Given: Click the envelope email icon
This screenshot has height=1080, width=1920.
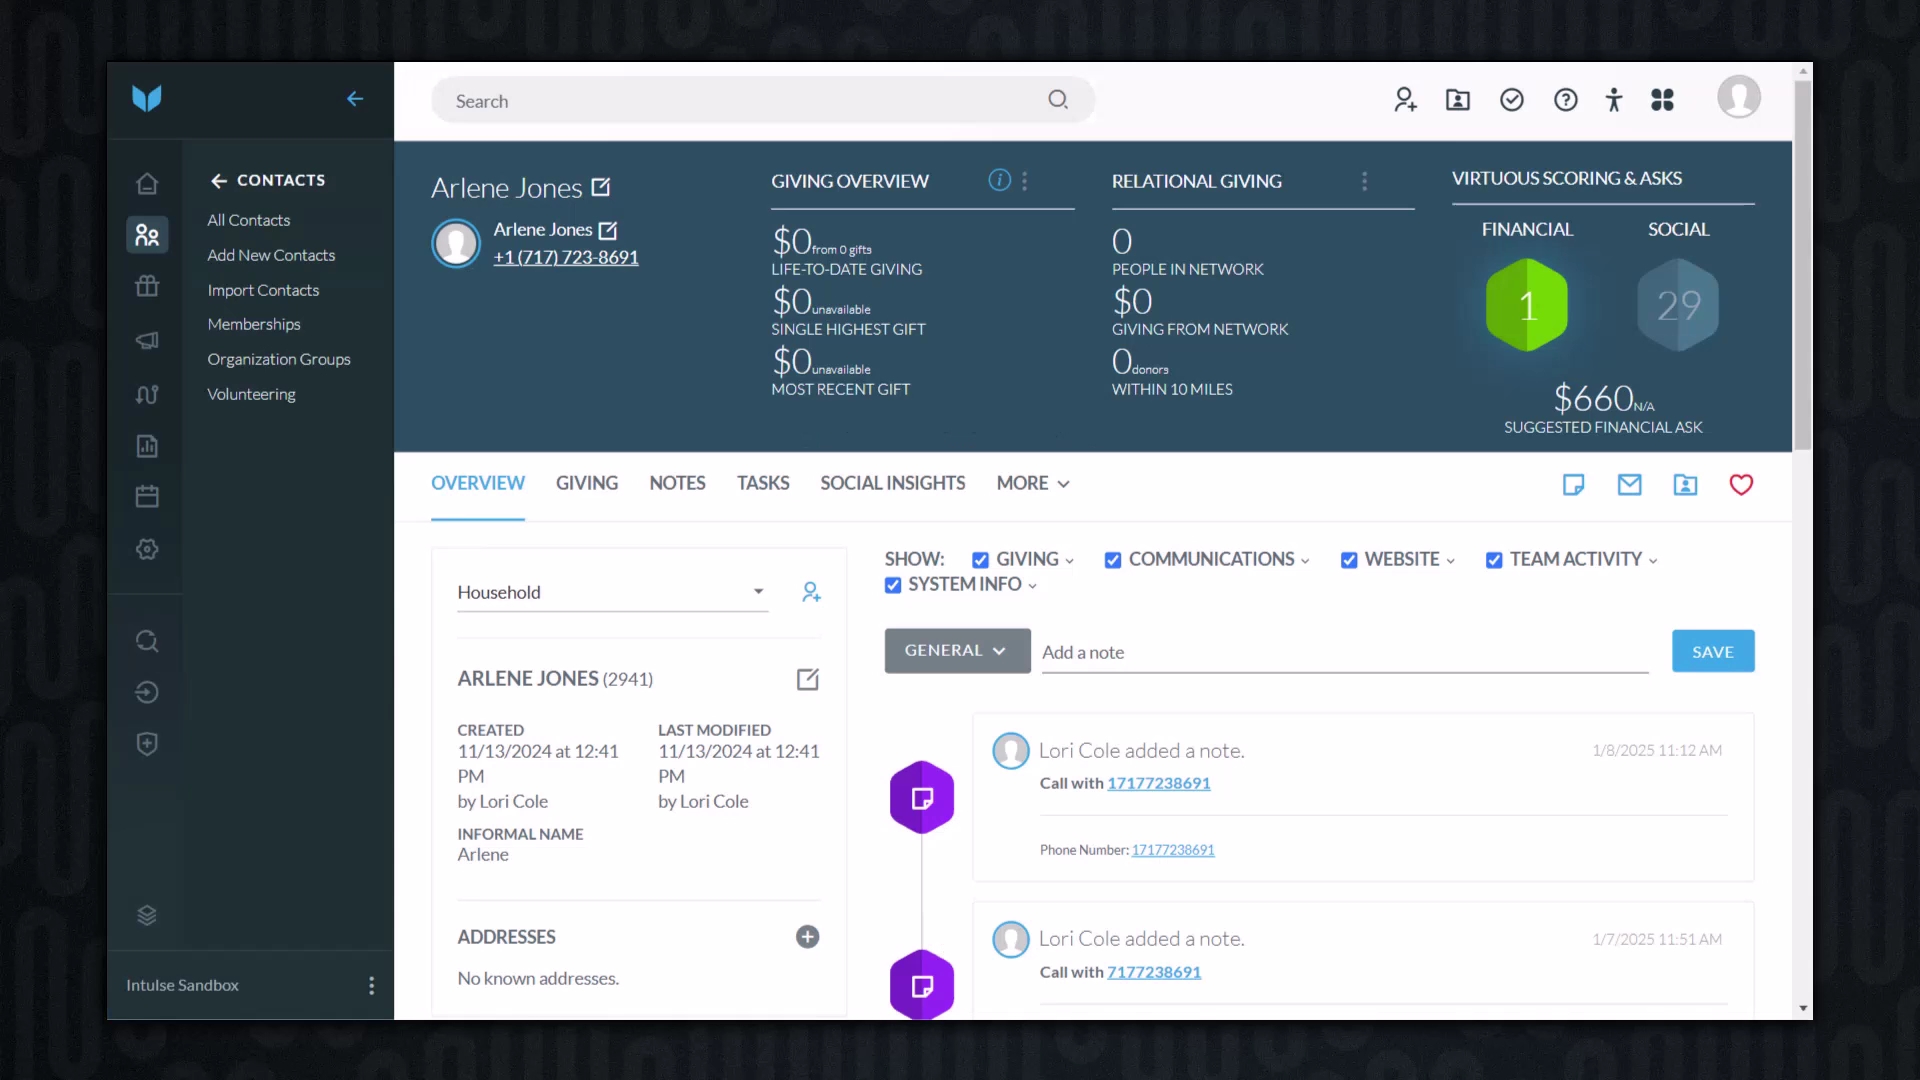Looking at the screenshot, I should (x=1629, y=485).
